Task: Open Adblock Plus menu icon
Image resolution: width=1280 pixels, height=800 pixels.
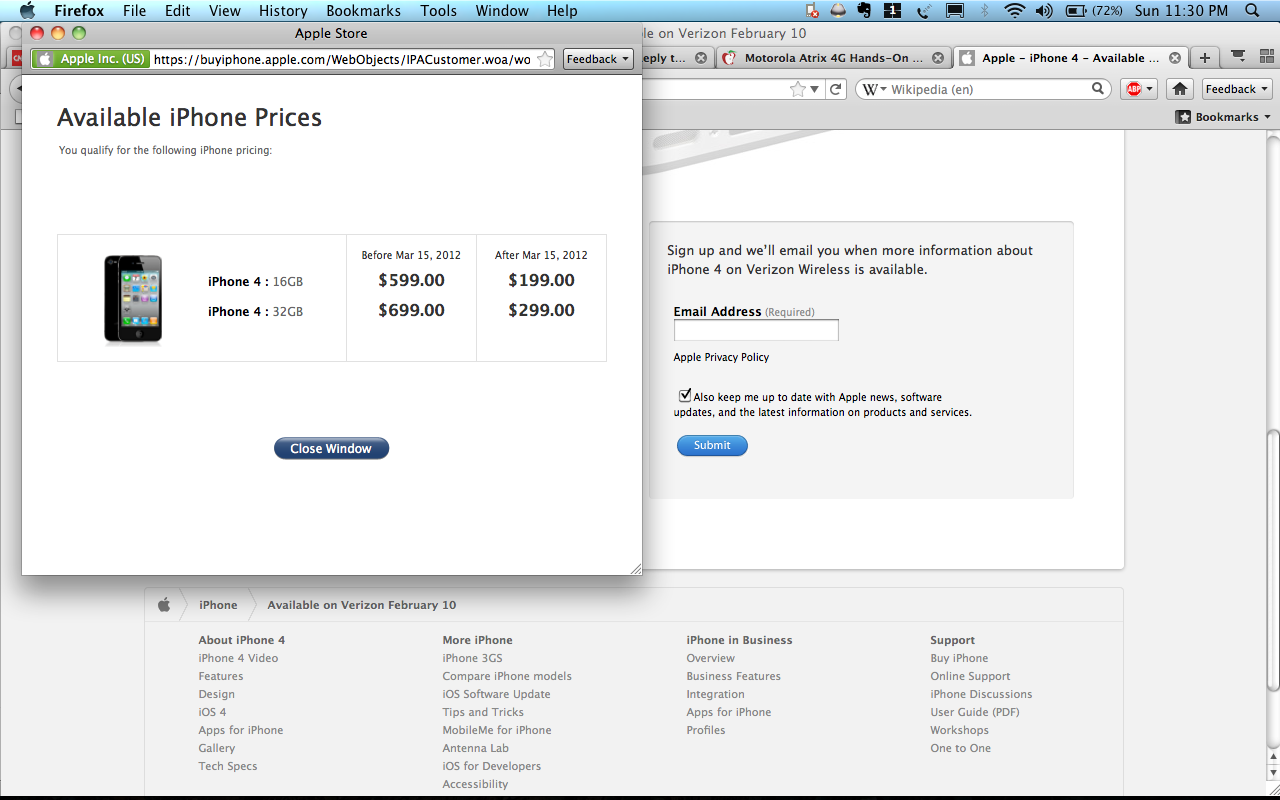Action: tap(1138, 89)
